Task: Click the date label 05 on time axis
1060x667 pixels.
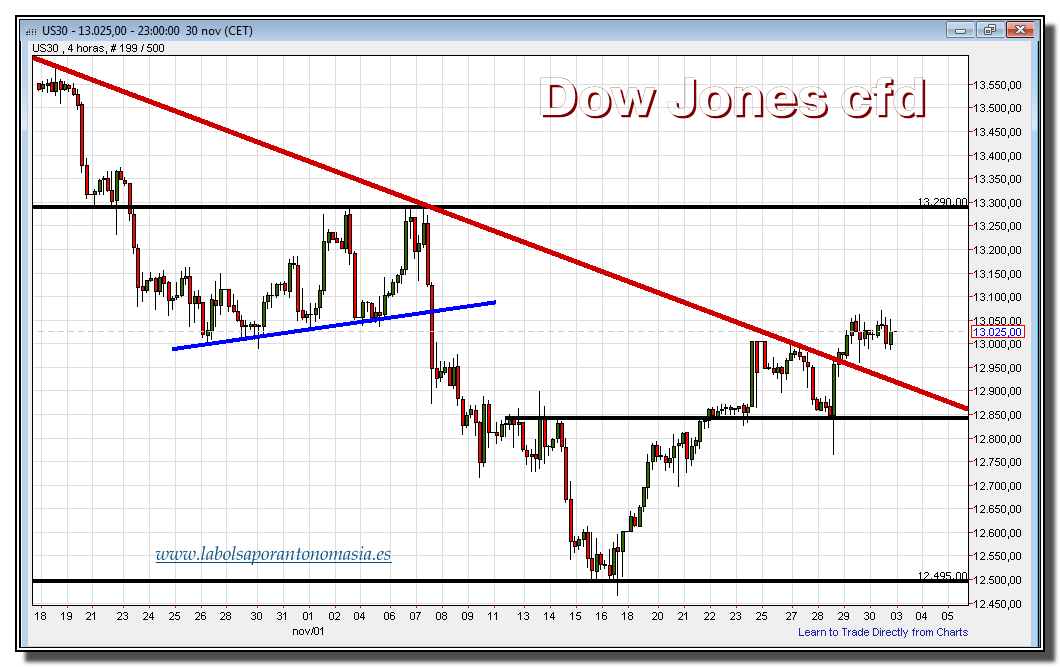Action: pyautogui.click(x=948, y=616)
